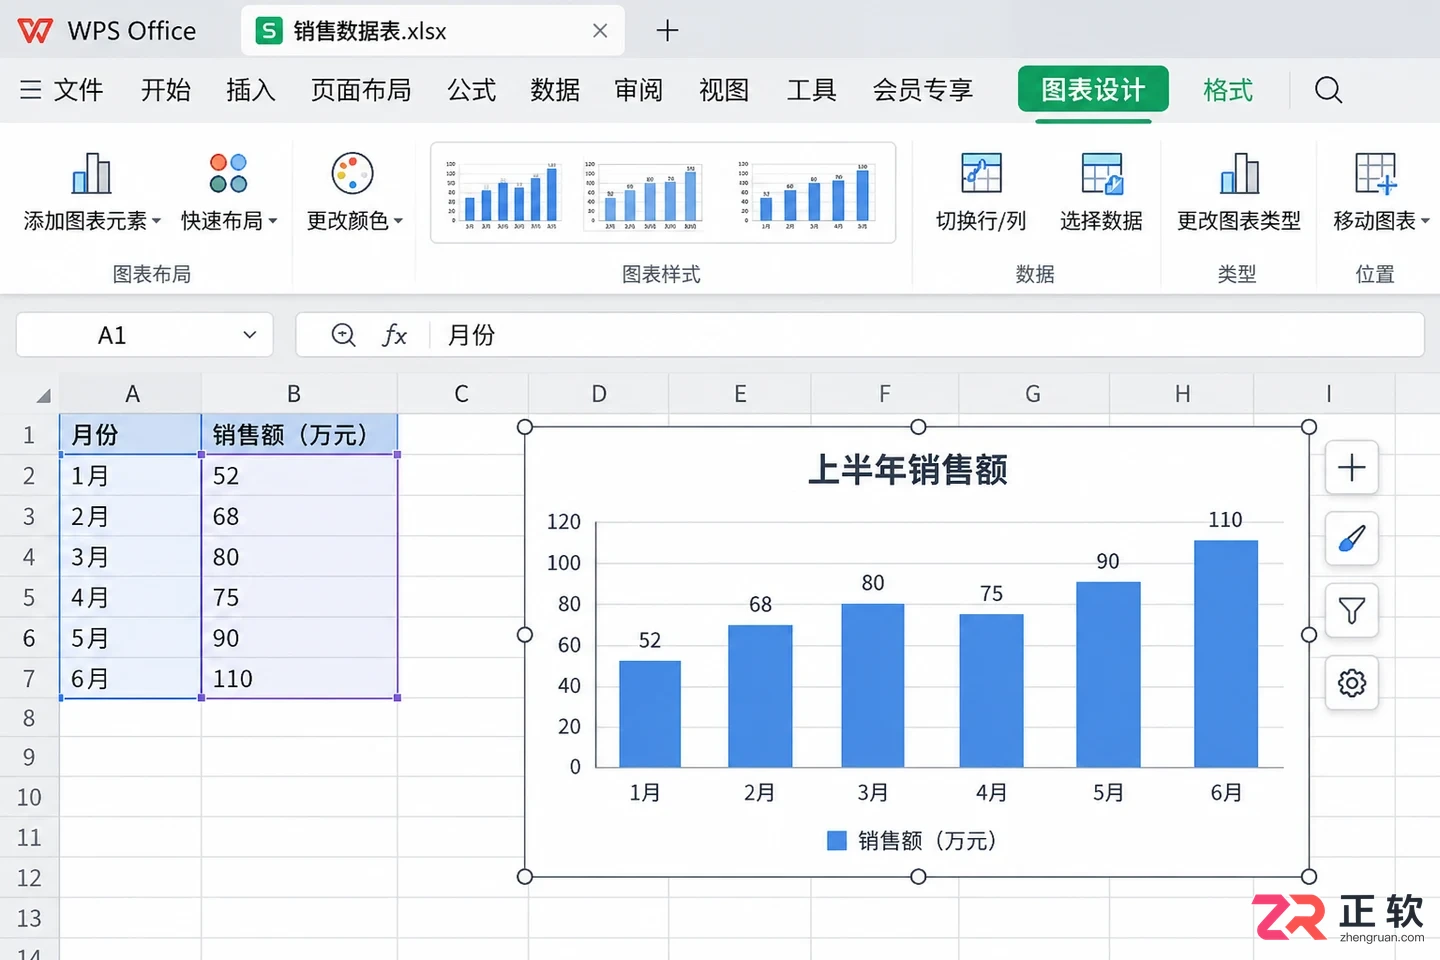
Task: Click the WPS Office logo icon
Action: point(35,31)
